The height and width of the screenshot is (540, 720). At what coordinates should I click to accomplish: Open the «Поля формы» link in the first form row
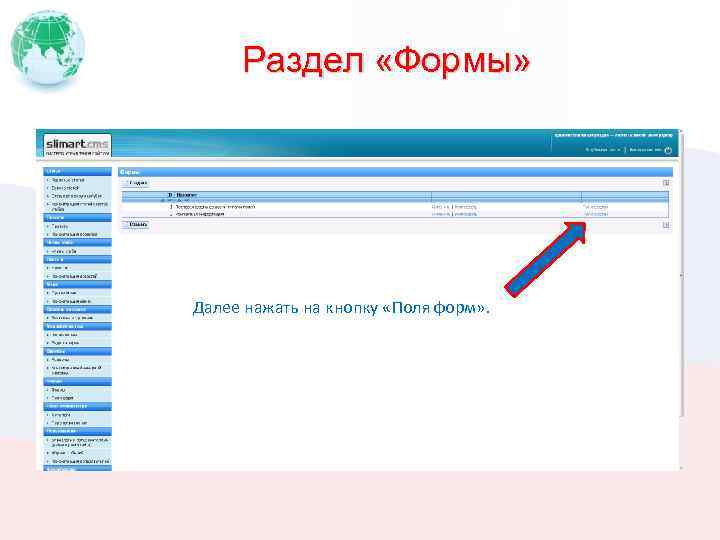[596, 207]
